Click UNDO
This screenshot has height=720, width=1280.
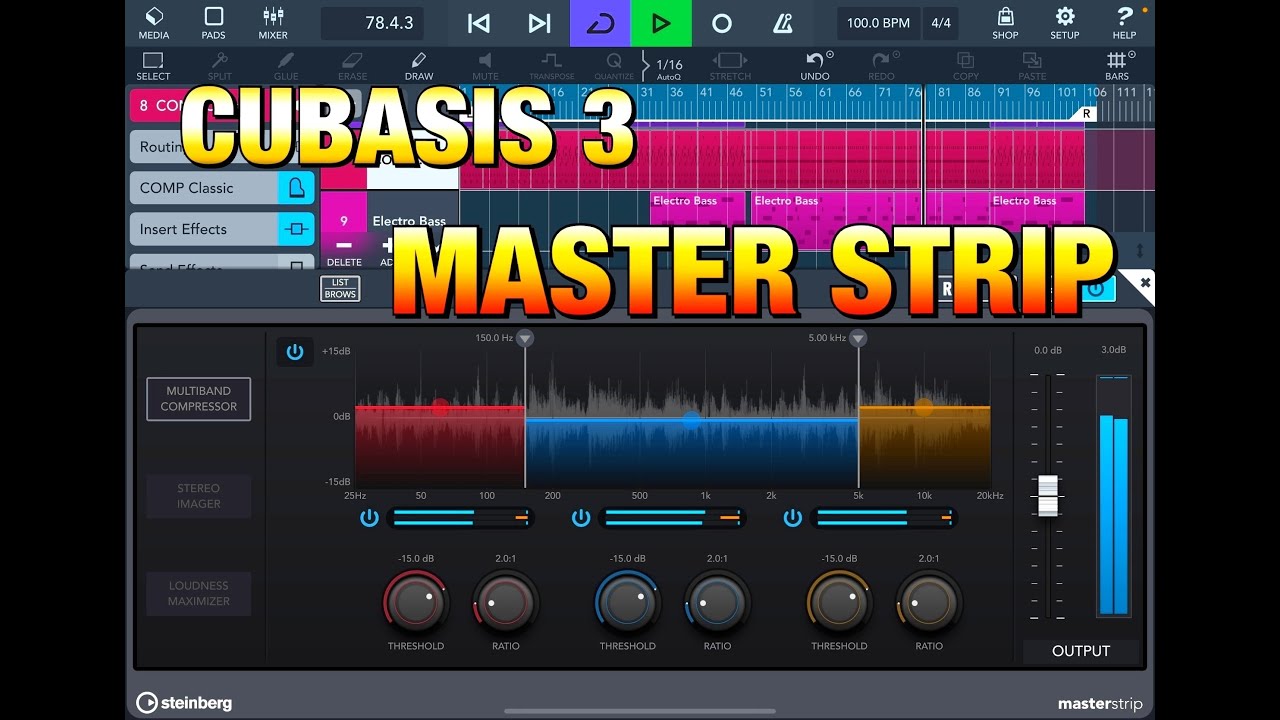(815, 66)
